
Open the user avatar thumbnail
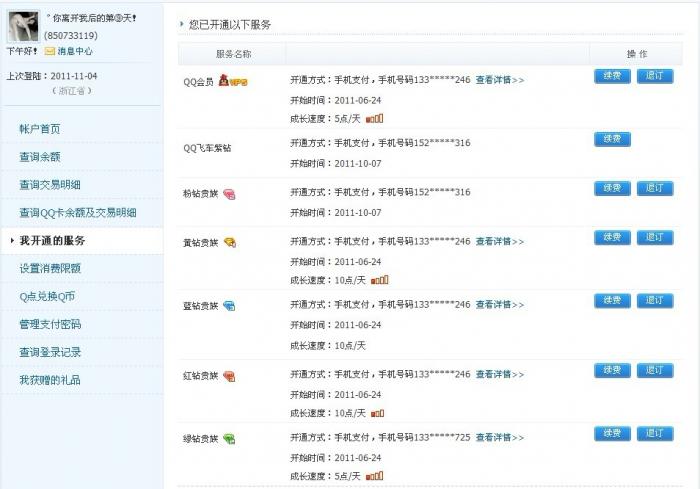coord(24,27)
